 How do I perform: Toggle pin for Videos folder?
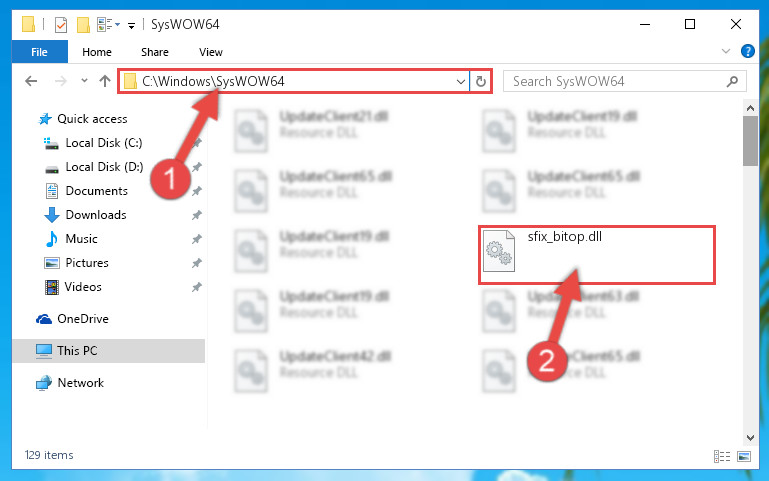[197, 287]
